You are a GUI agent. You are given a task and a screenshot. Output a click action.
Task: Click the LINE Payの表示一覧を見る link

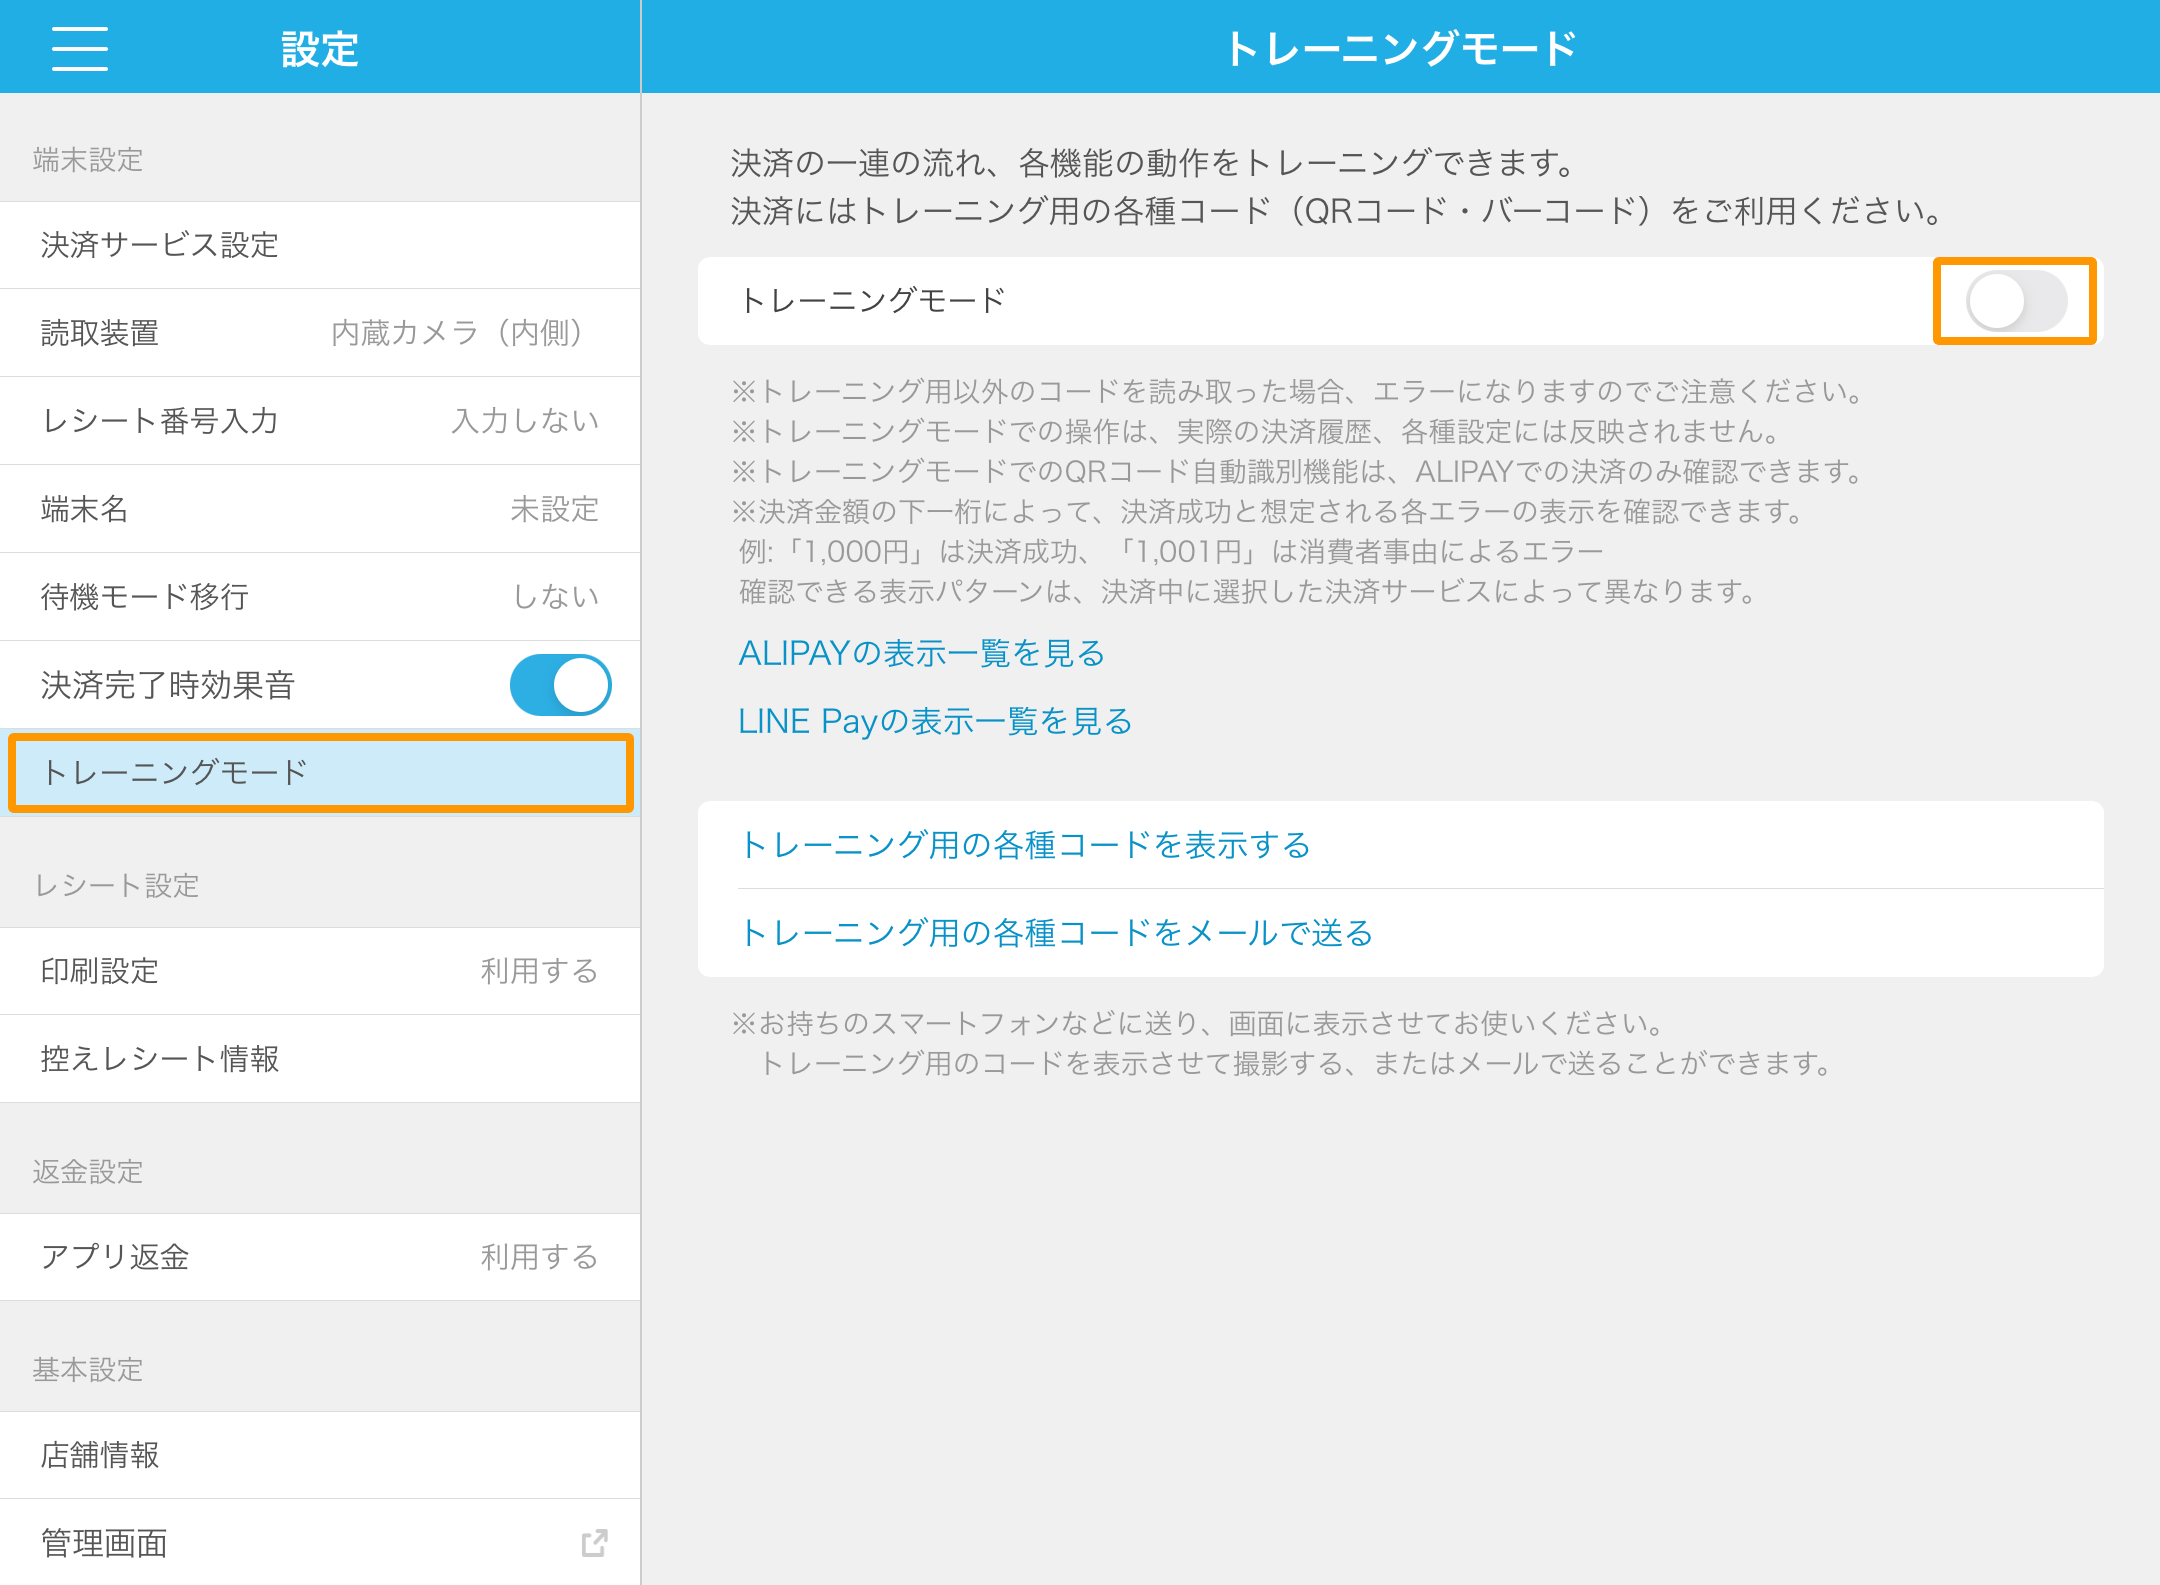pos(935,721)
